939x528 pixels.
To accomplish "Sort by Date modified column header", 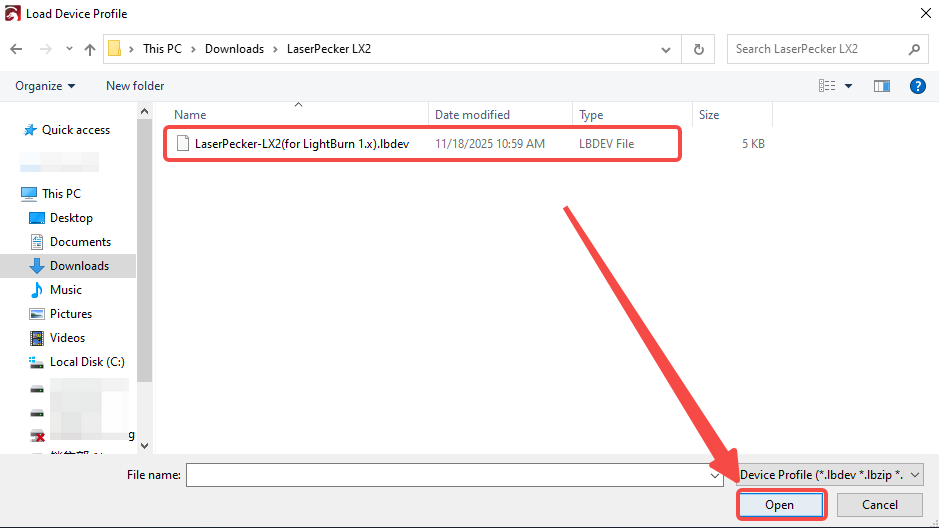I will 472,115.
